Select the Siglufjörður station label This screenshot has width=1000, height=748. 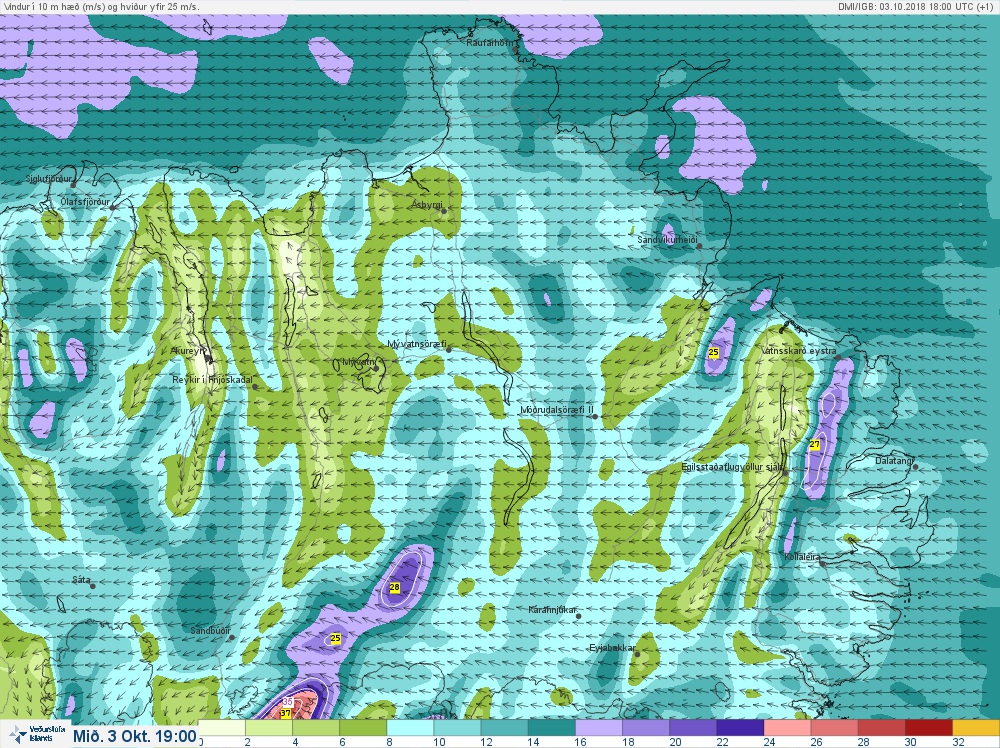(x=49, y=179)
